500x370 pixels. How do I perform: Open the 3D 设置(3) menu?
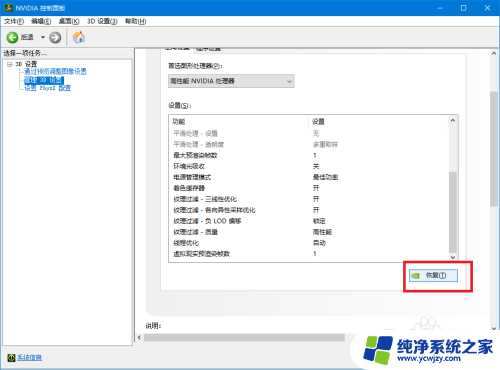(x=102, y=21)
